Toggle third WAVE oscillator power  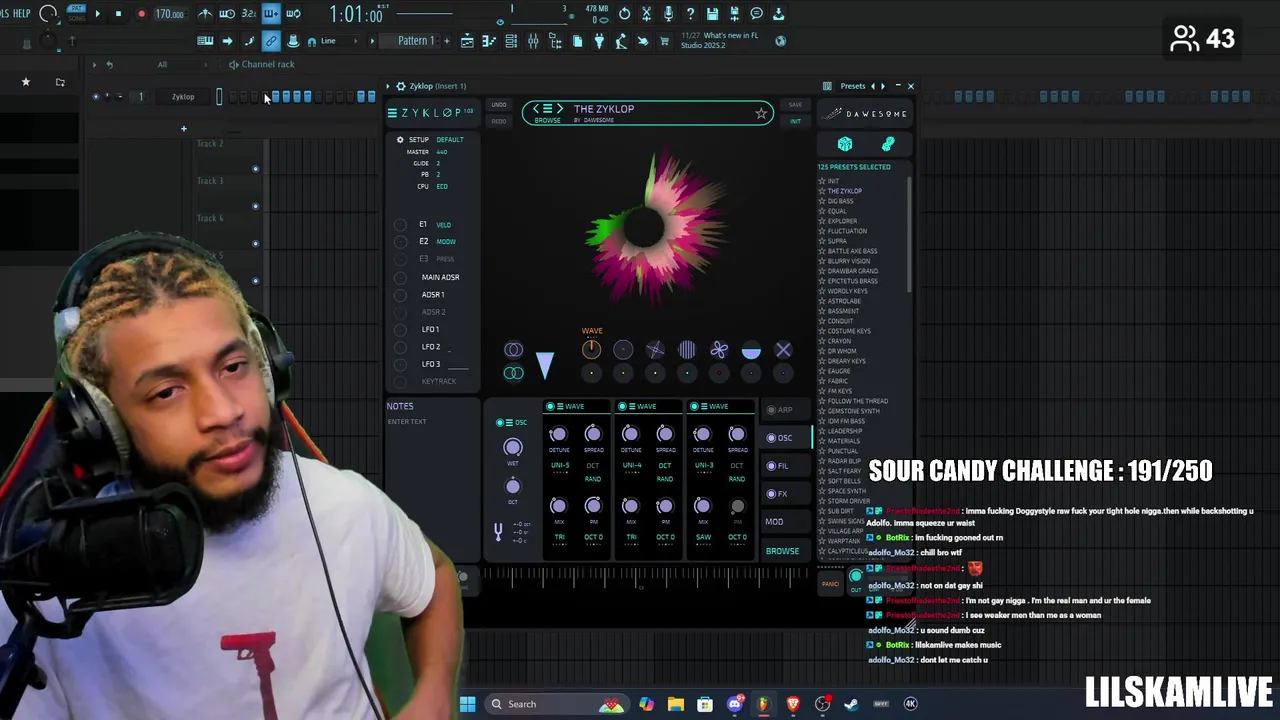pyautogui.click(x=694, y=406)
